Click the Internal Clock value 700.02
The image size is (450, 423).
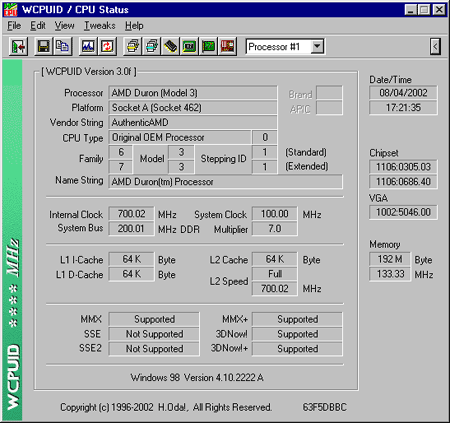pyautogui.click(x=131, y=214)
